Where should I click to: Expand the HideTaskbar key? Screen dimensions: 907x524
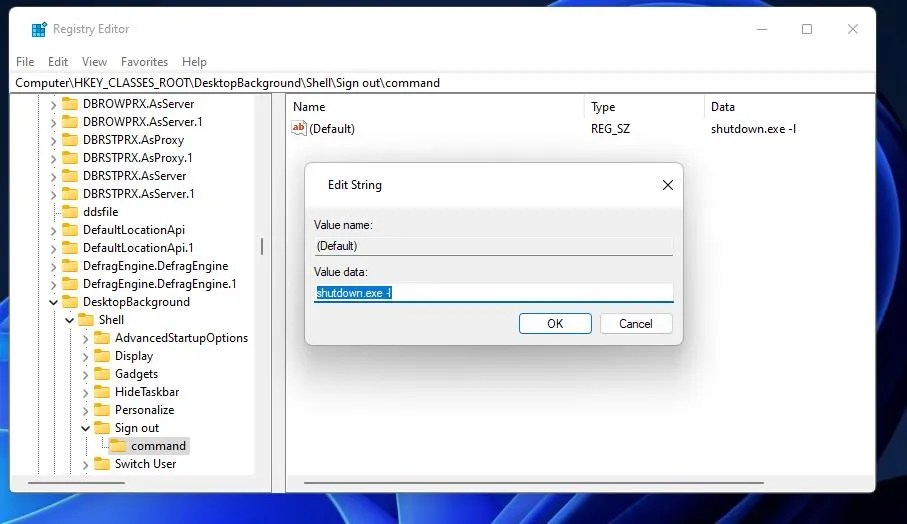click(x=86, y=393)
